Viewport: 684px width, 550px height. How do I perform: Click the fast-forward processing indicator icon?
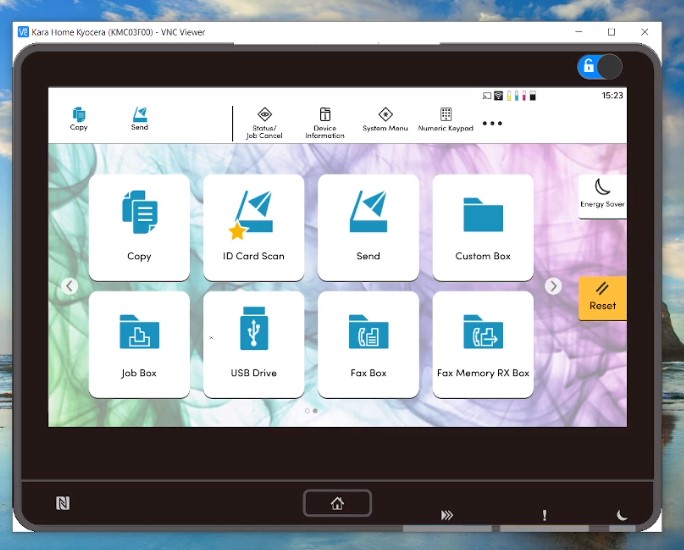coord(447,515)
